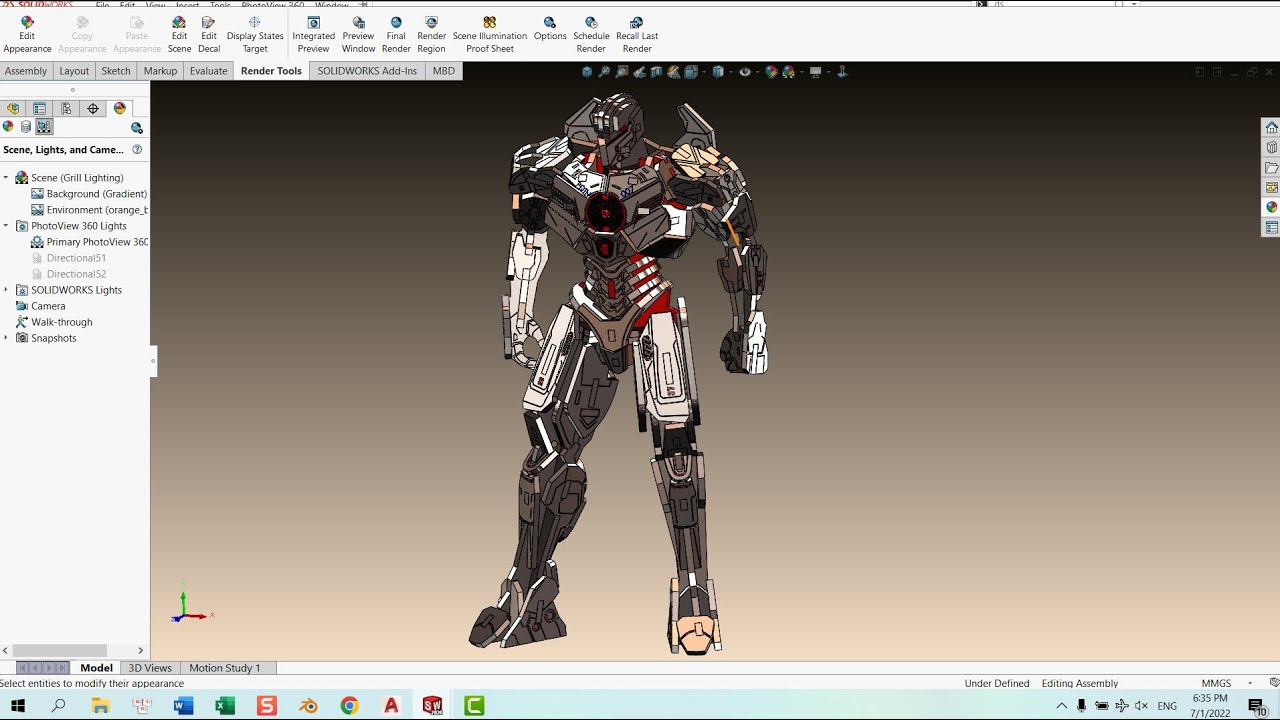Expand the Snapshots node
Image resolution: width=1280 pixels, height=720 pixels.
(x=6, y=338)
